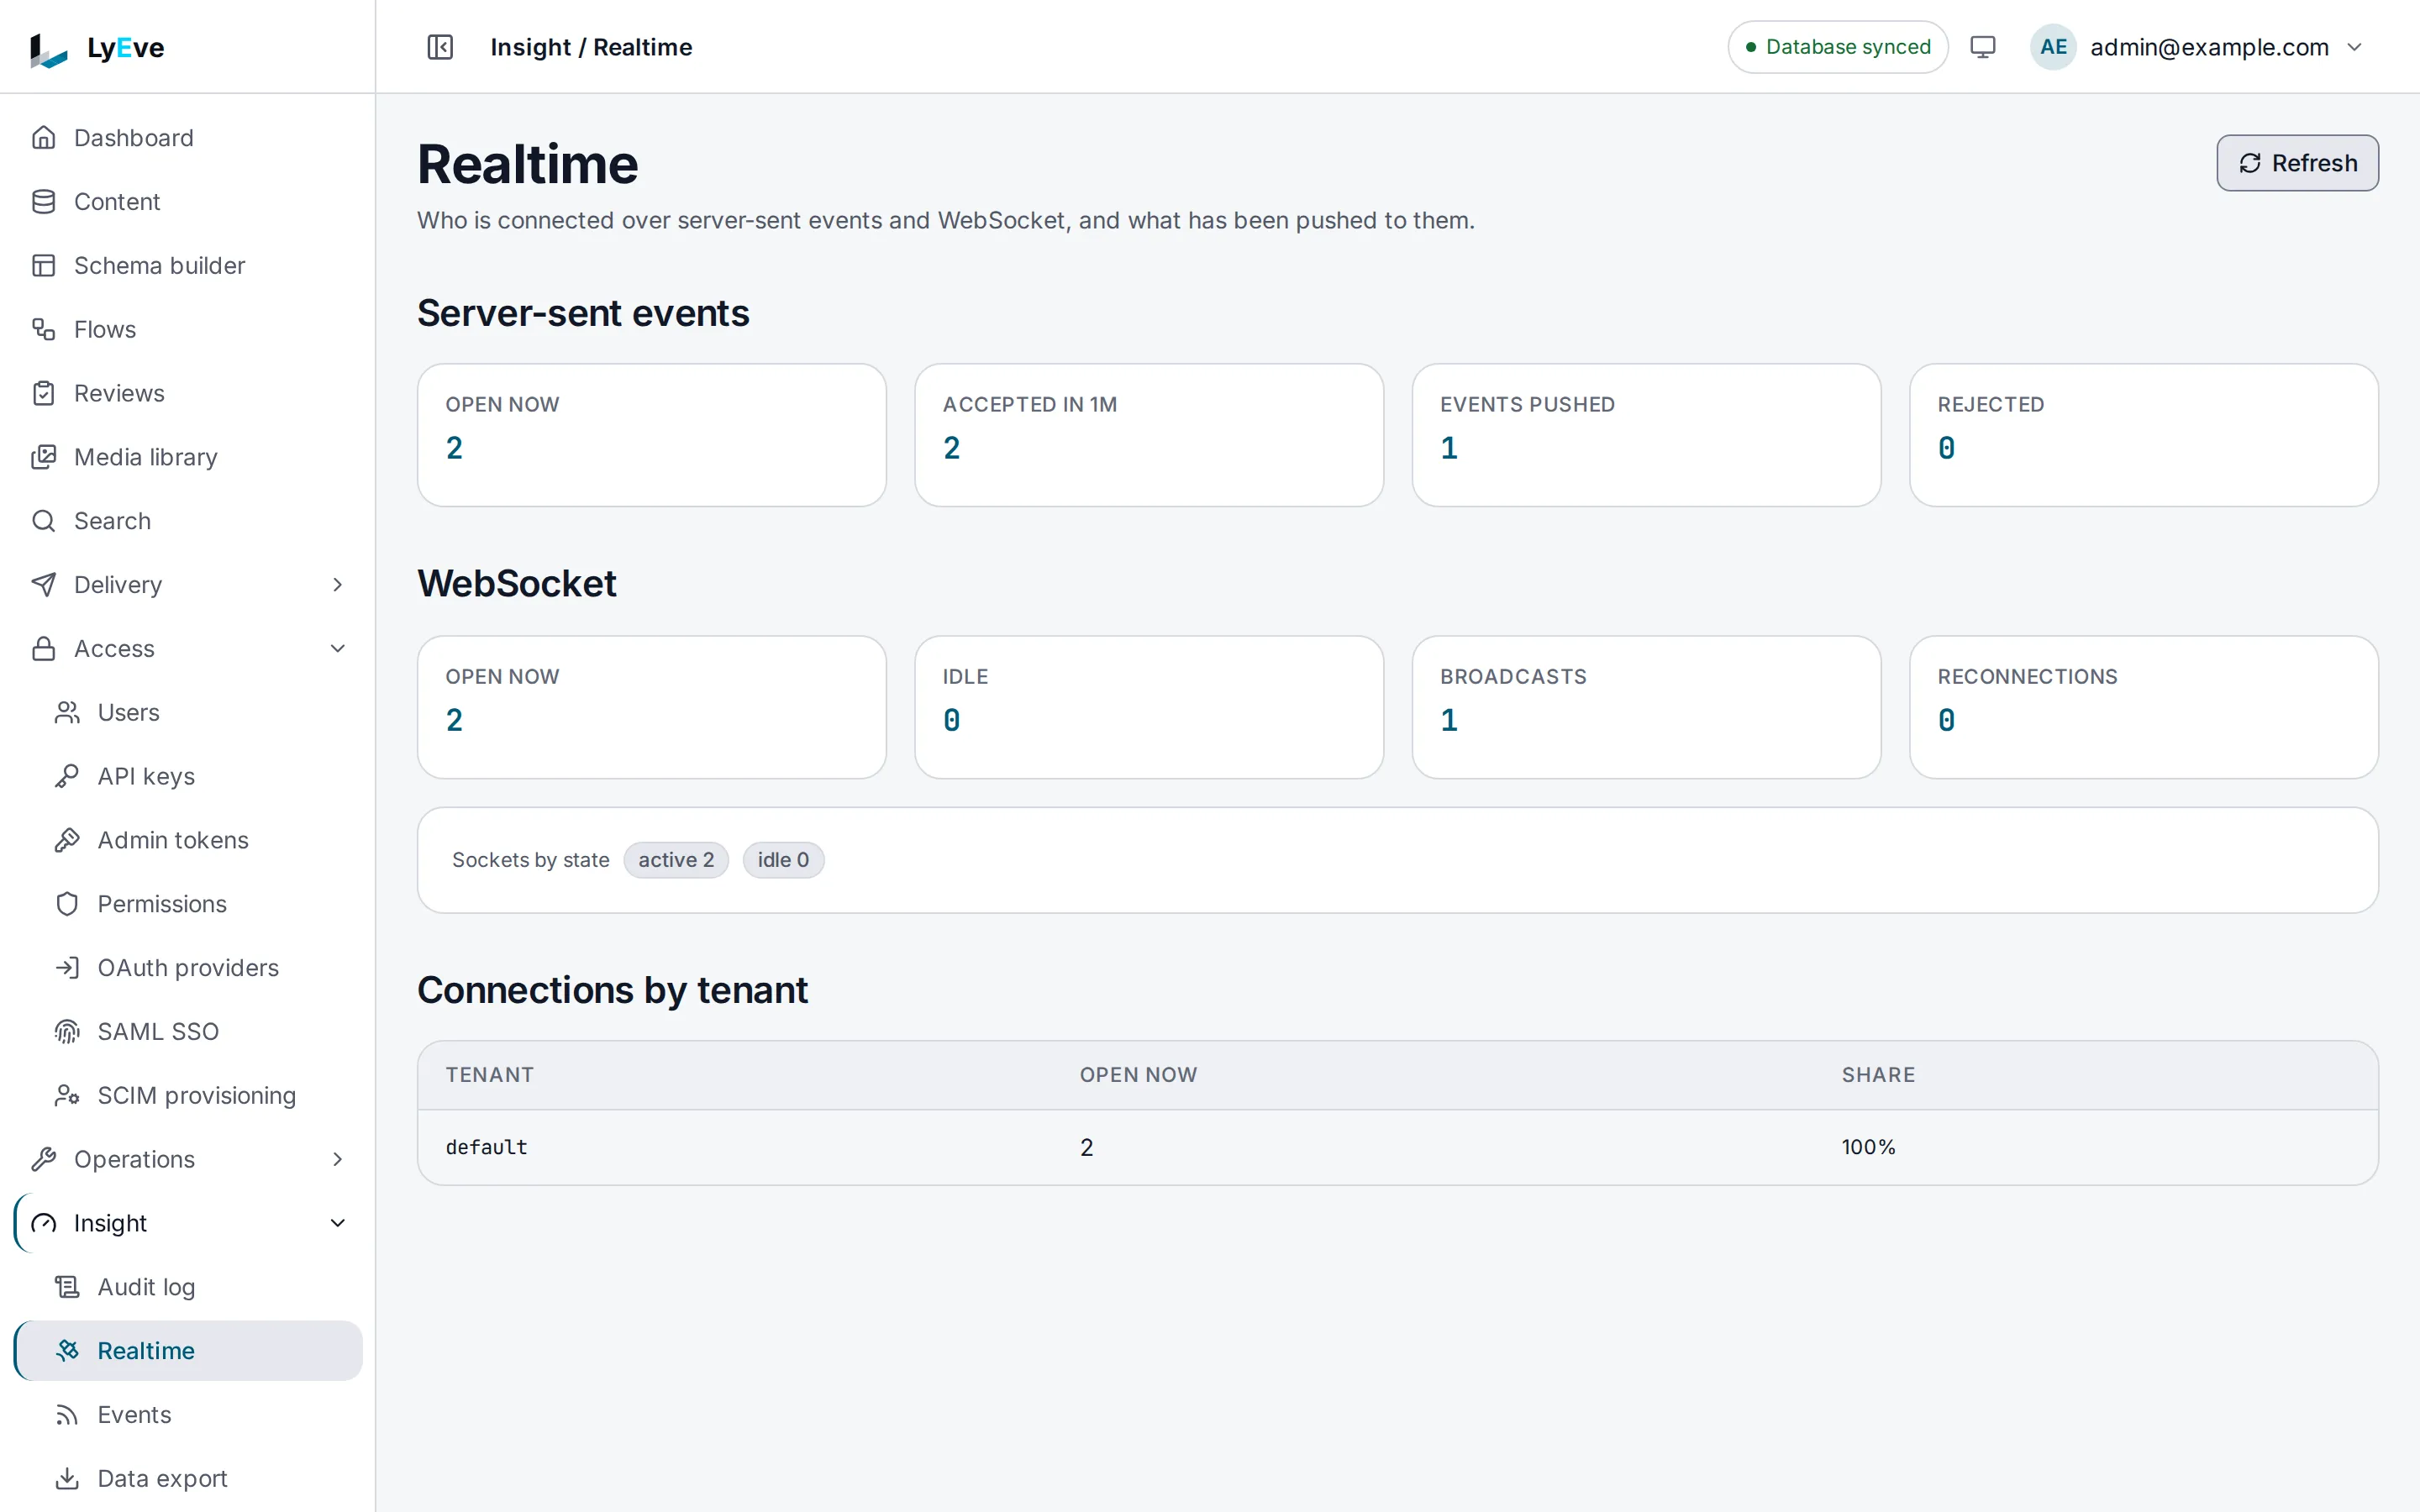
Task: Click the BROADCASTS stat card
Action: point(1646,707)
